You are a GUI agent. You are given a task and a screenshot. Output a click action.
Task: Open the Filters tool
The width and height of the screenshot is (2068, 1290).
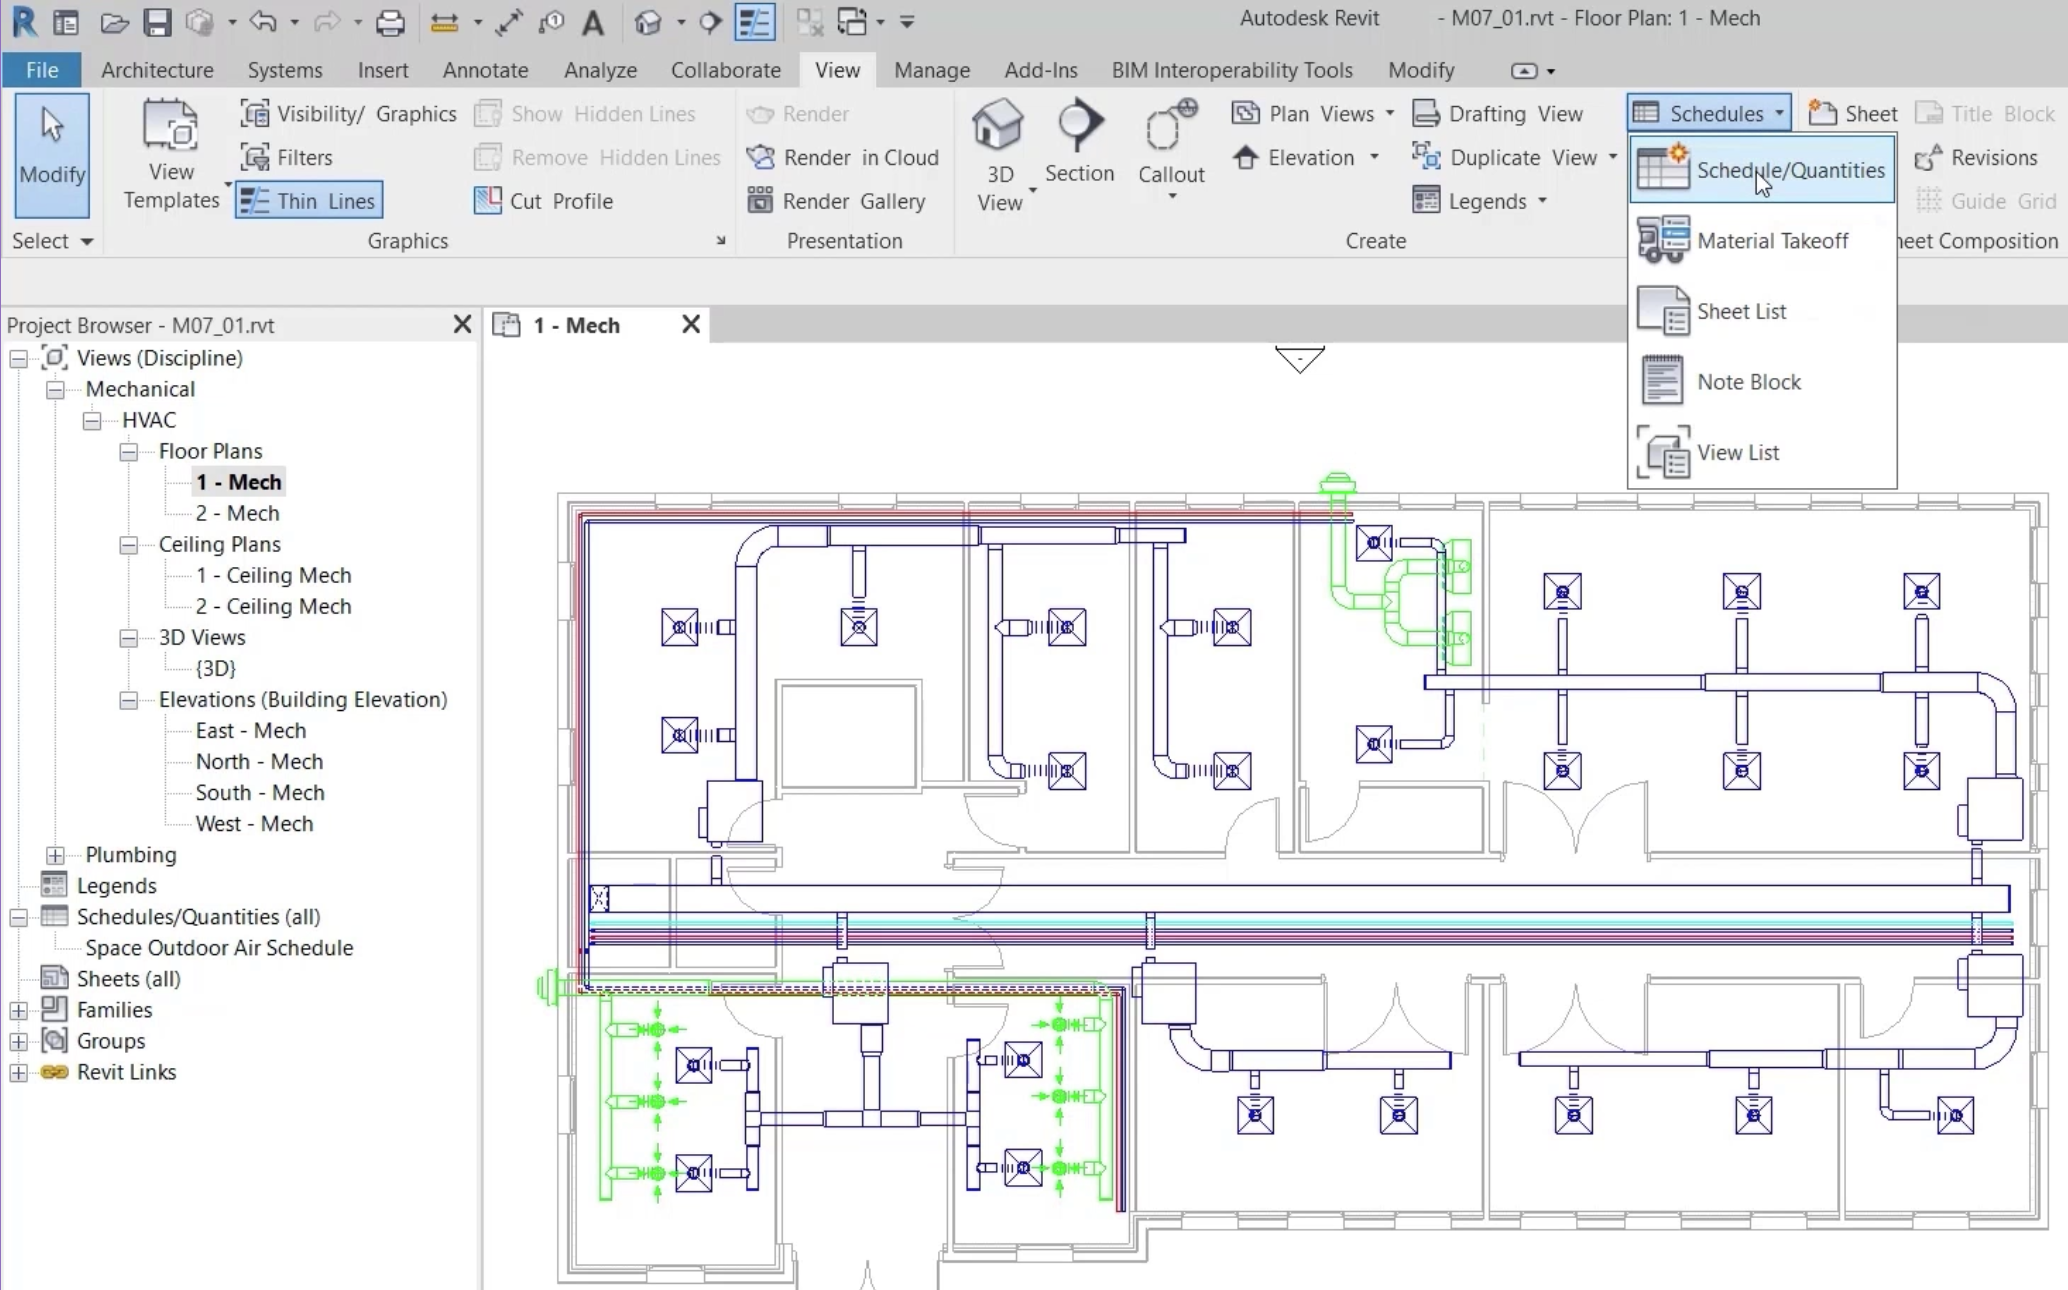point(286,157)
